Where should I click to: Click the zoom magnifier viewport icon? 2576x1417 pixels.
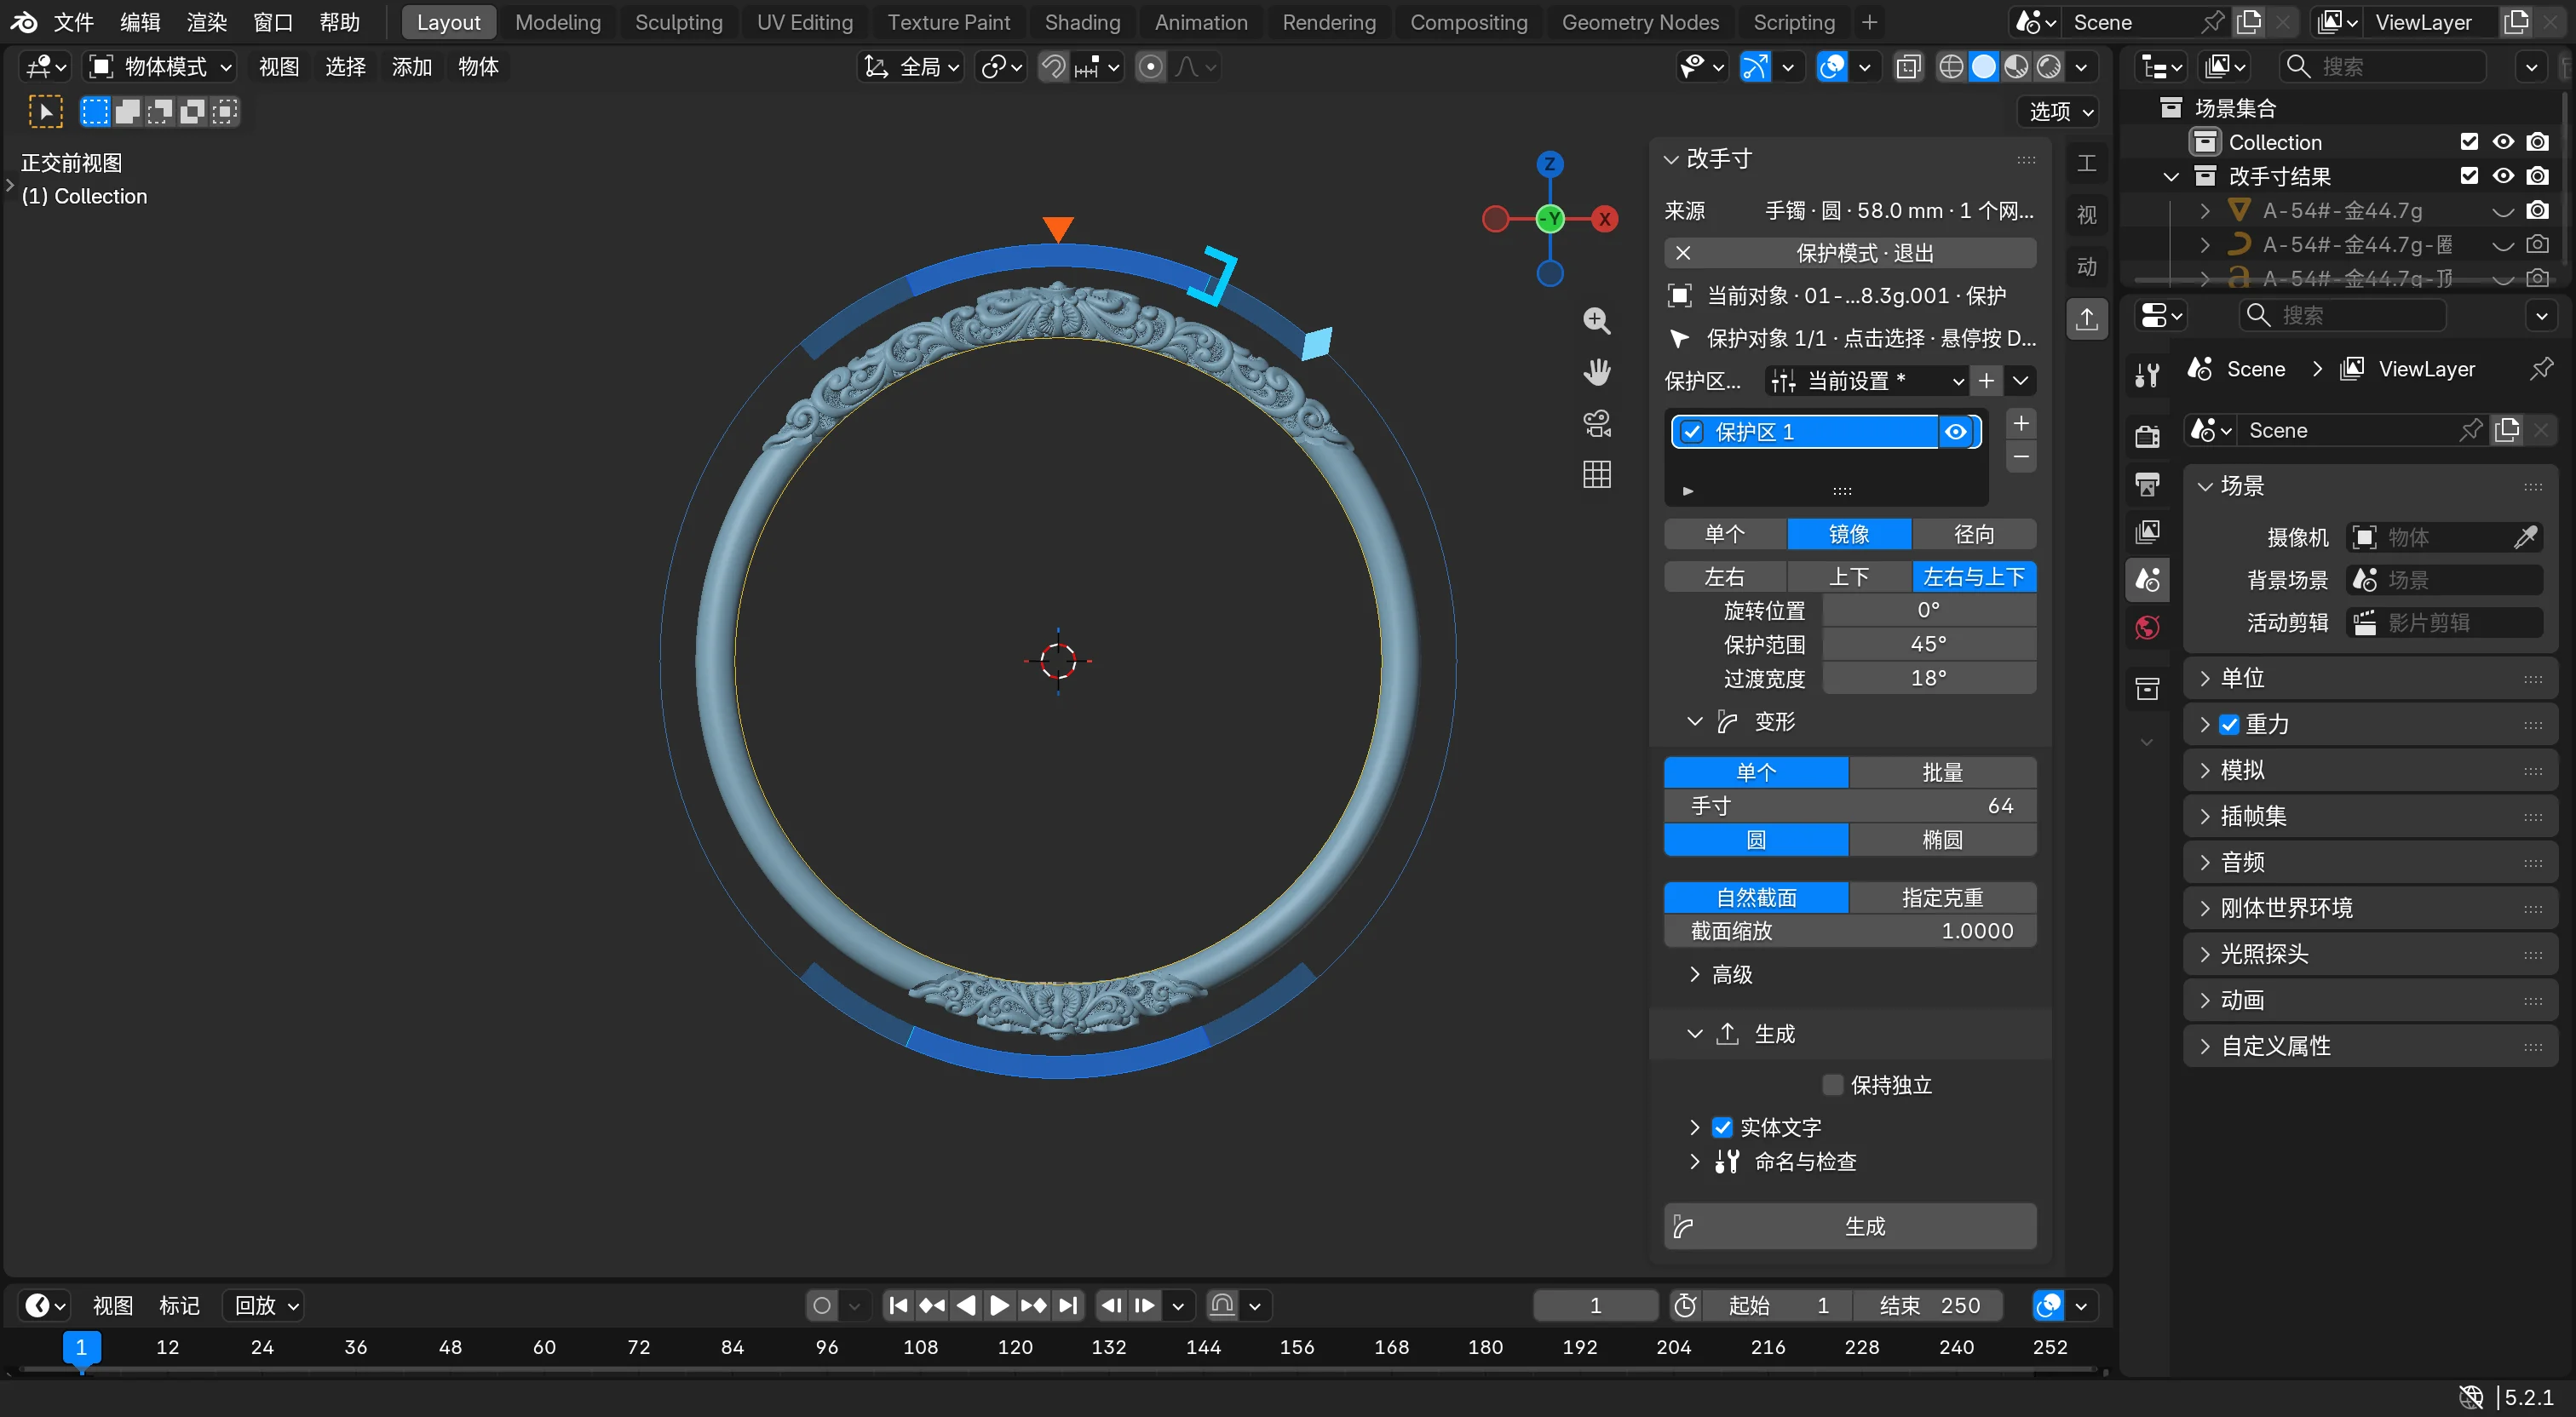click(1597, 321)
